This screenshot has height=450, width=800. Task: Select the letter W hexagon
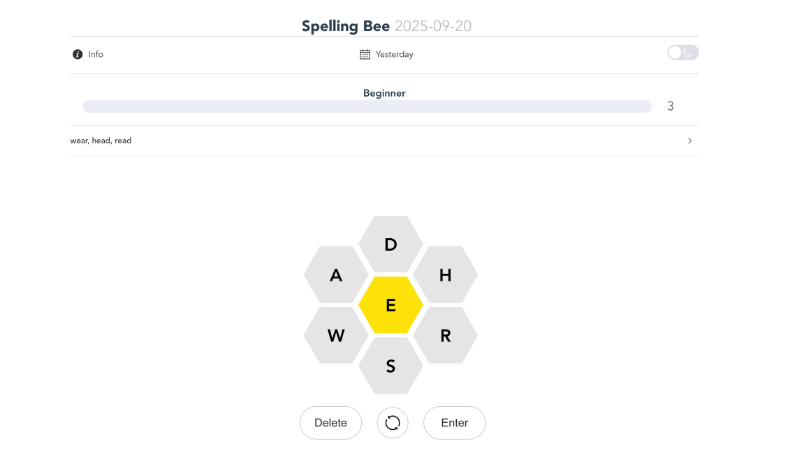pos(336,336)
